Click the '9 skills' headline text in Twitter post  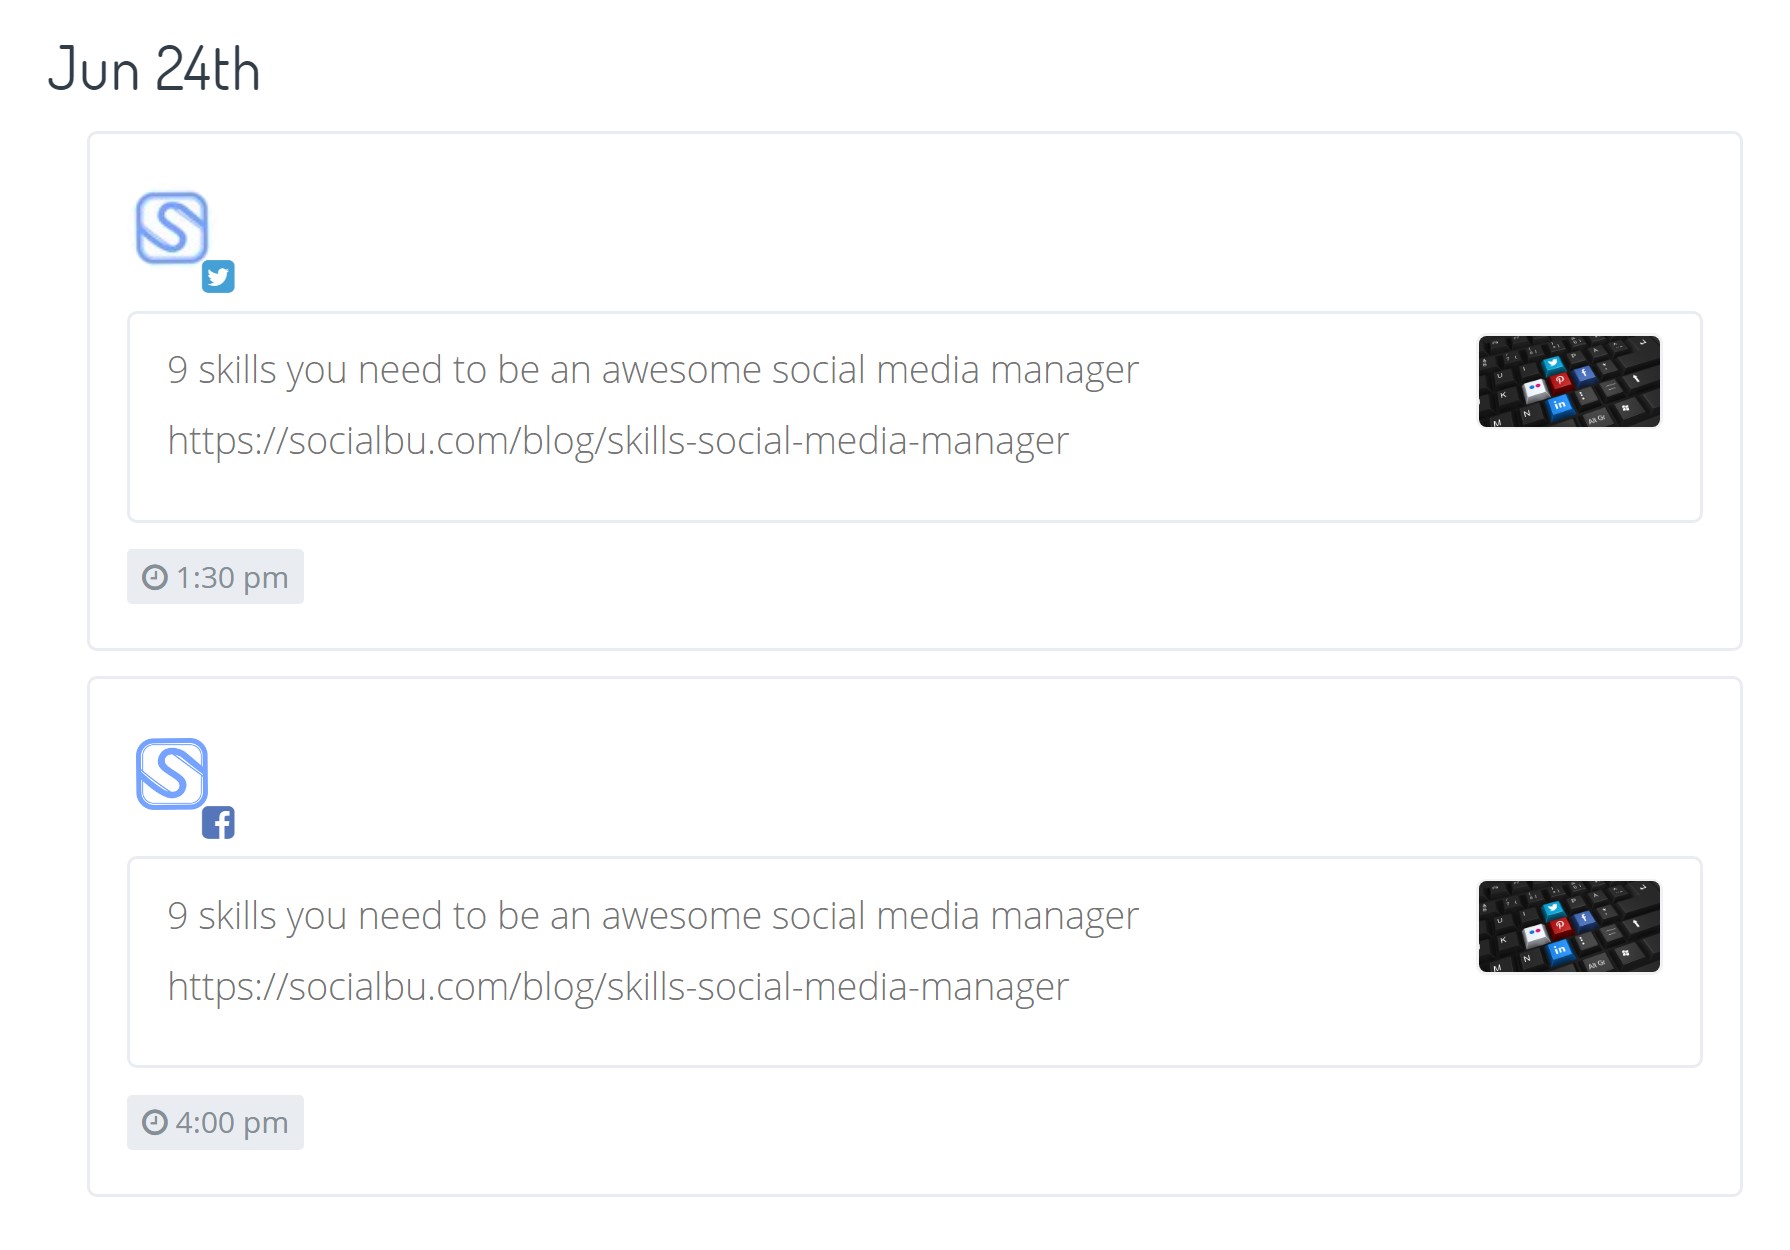(653, 370)
